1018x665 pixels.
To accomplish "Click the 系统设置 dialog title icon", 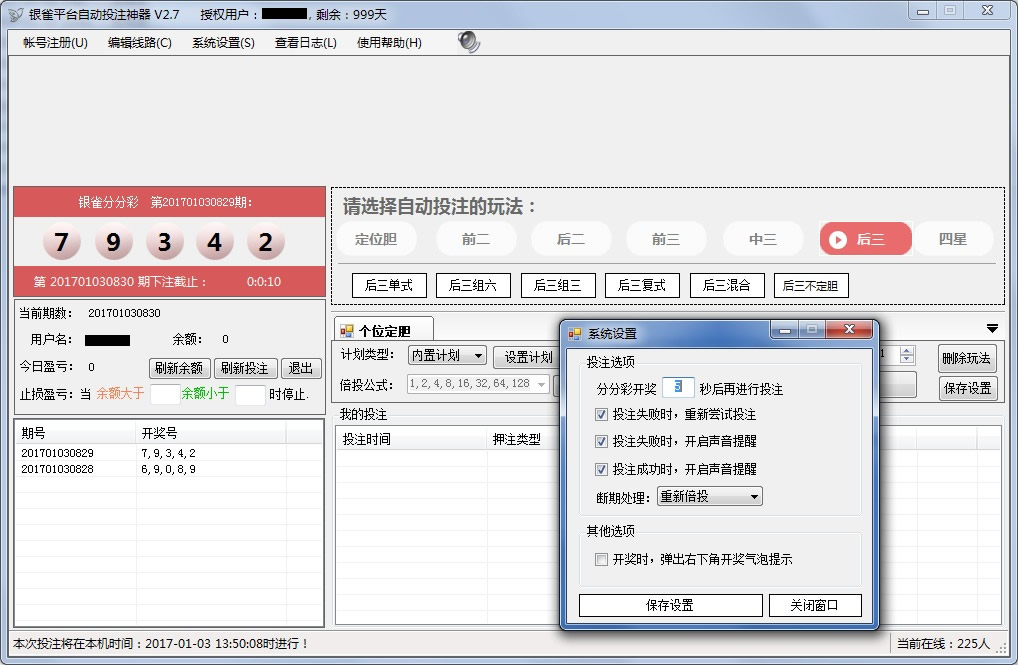I will coord(575,333).
